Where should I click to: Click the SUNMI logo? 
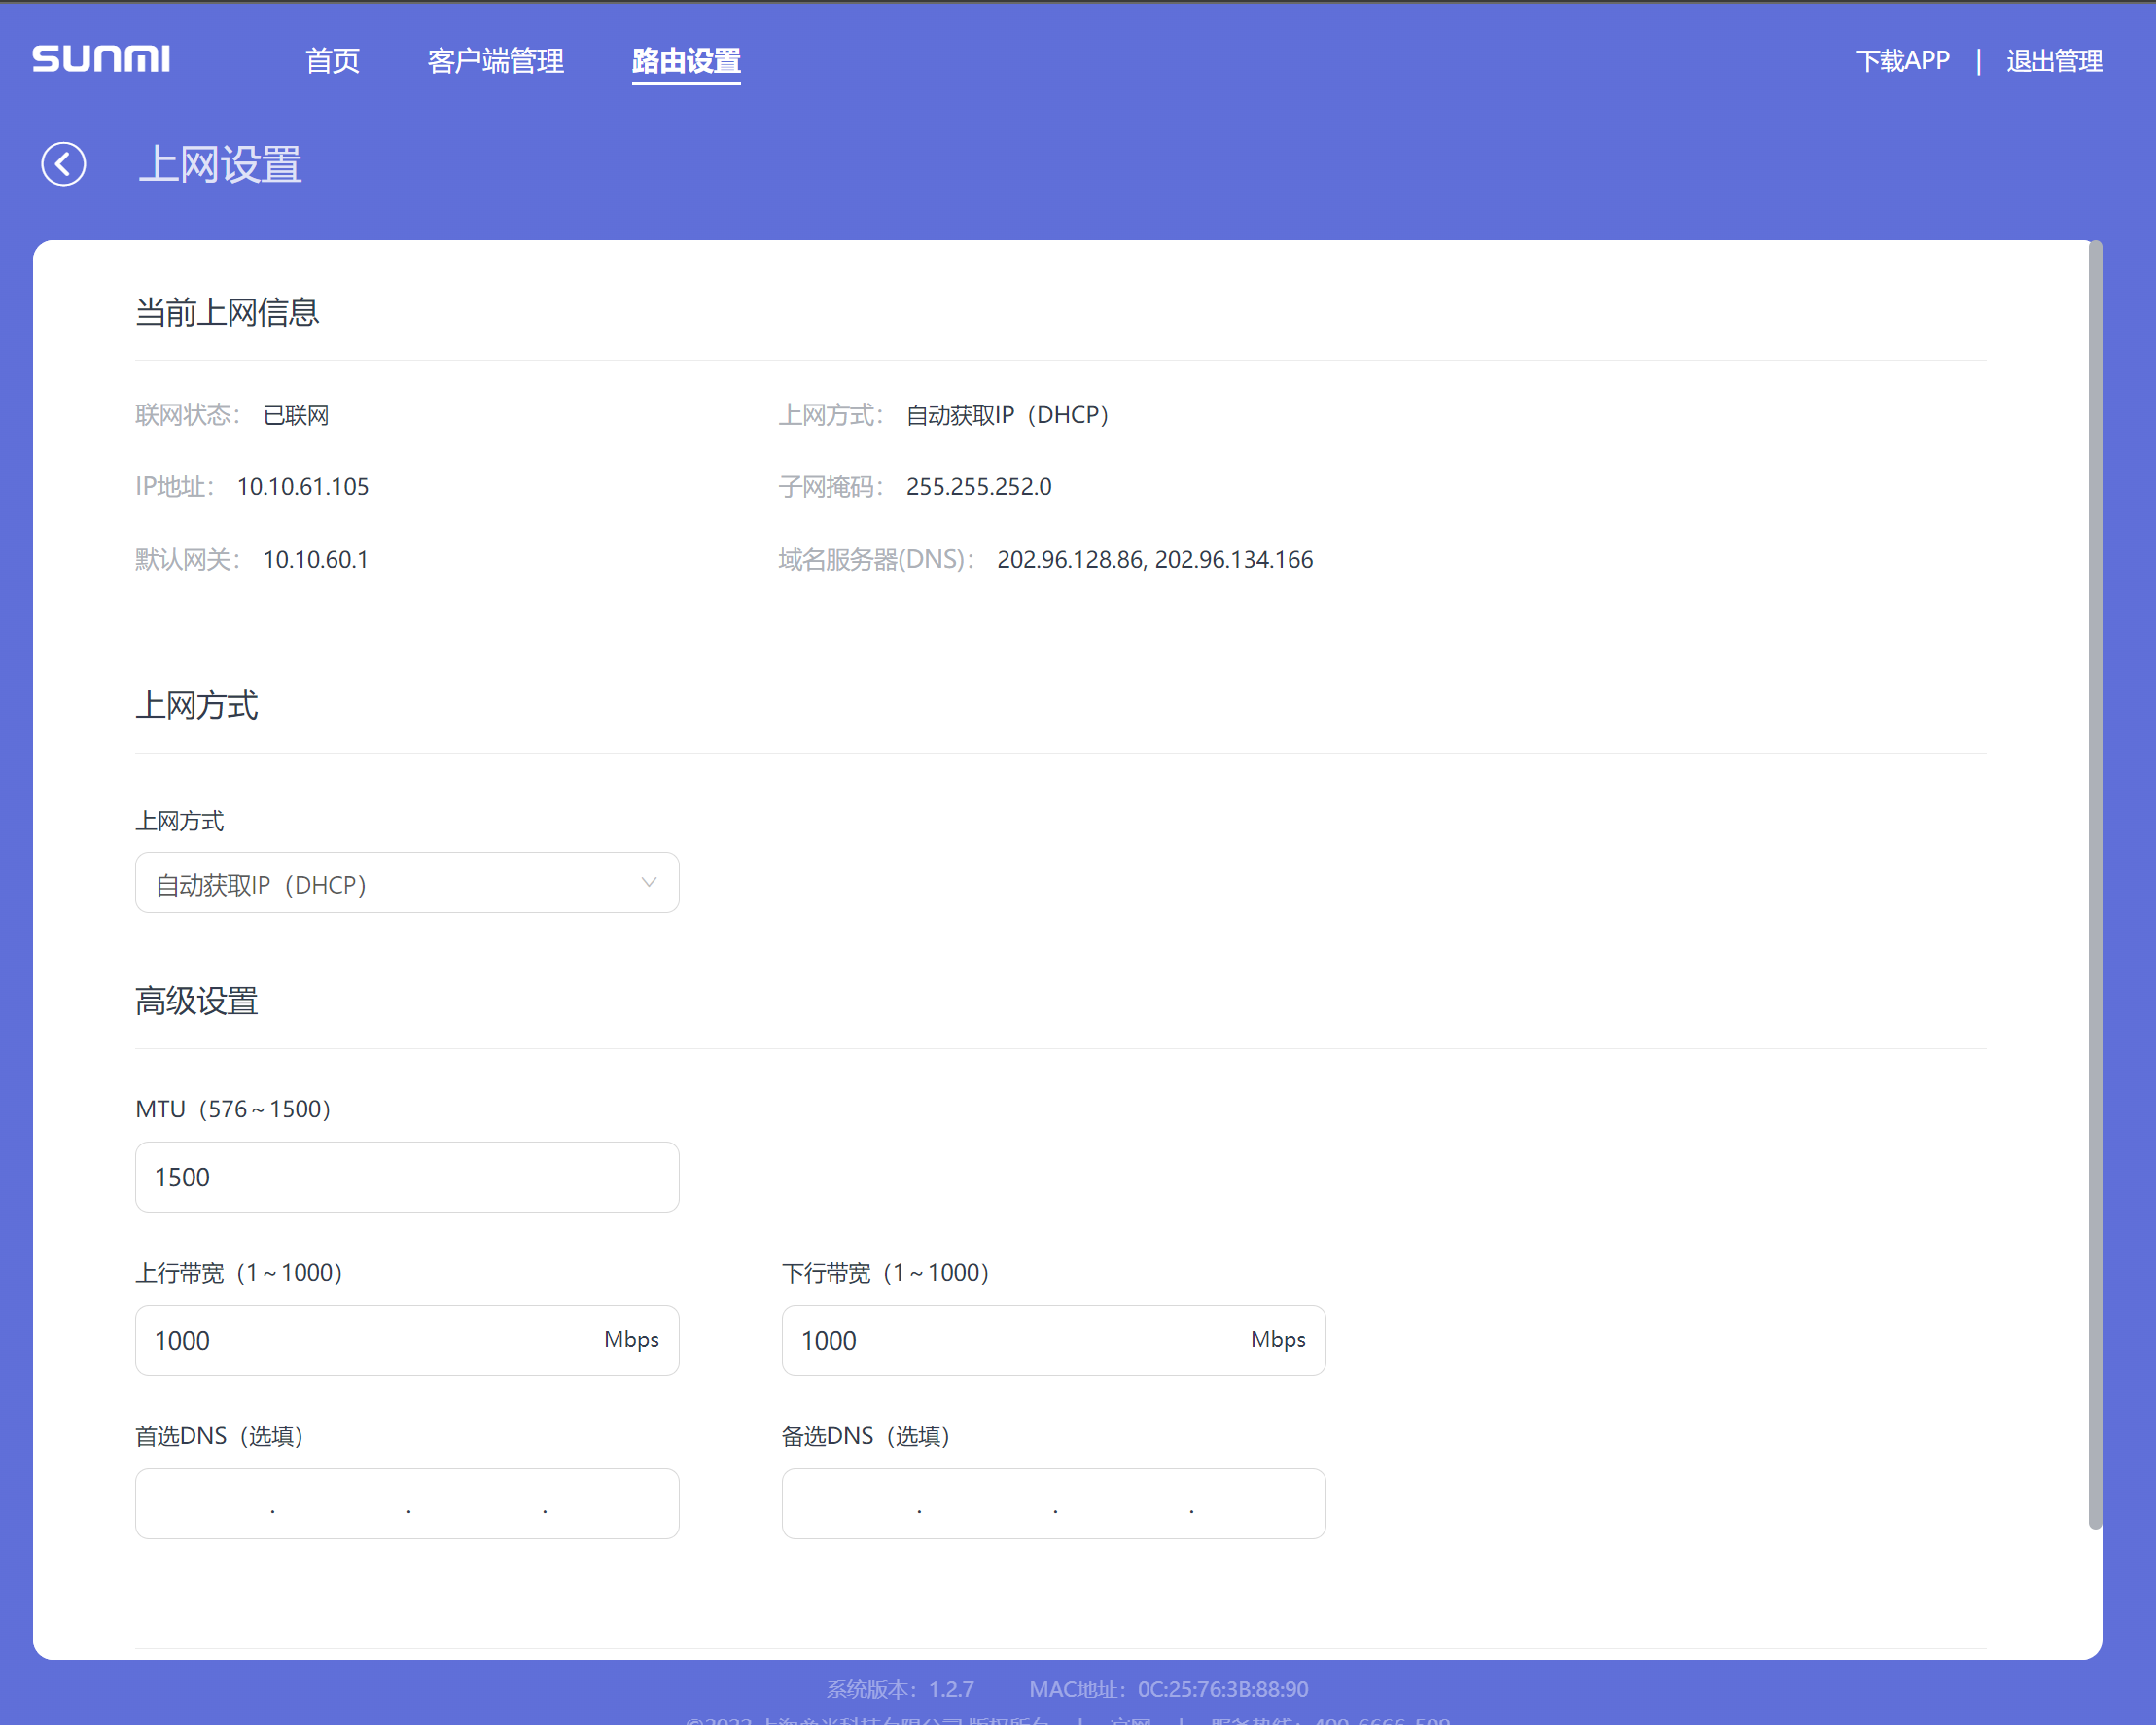(x=101, y=59)
